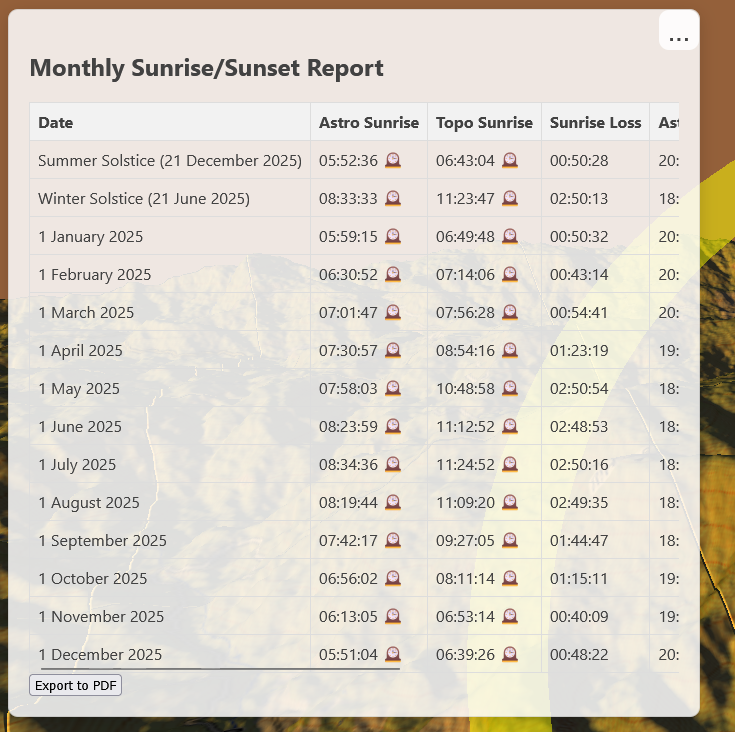The image size is (735, 732).
Task: Click the Astro Sunrise column header
Action: click(x=369, y=122)
